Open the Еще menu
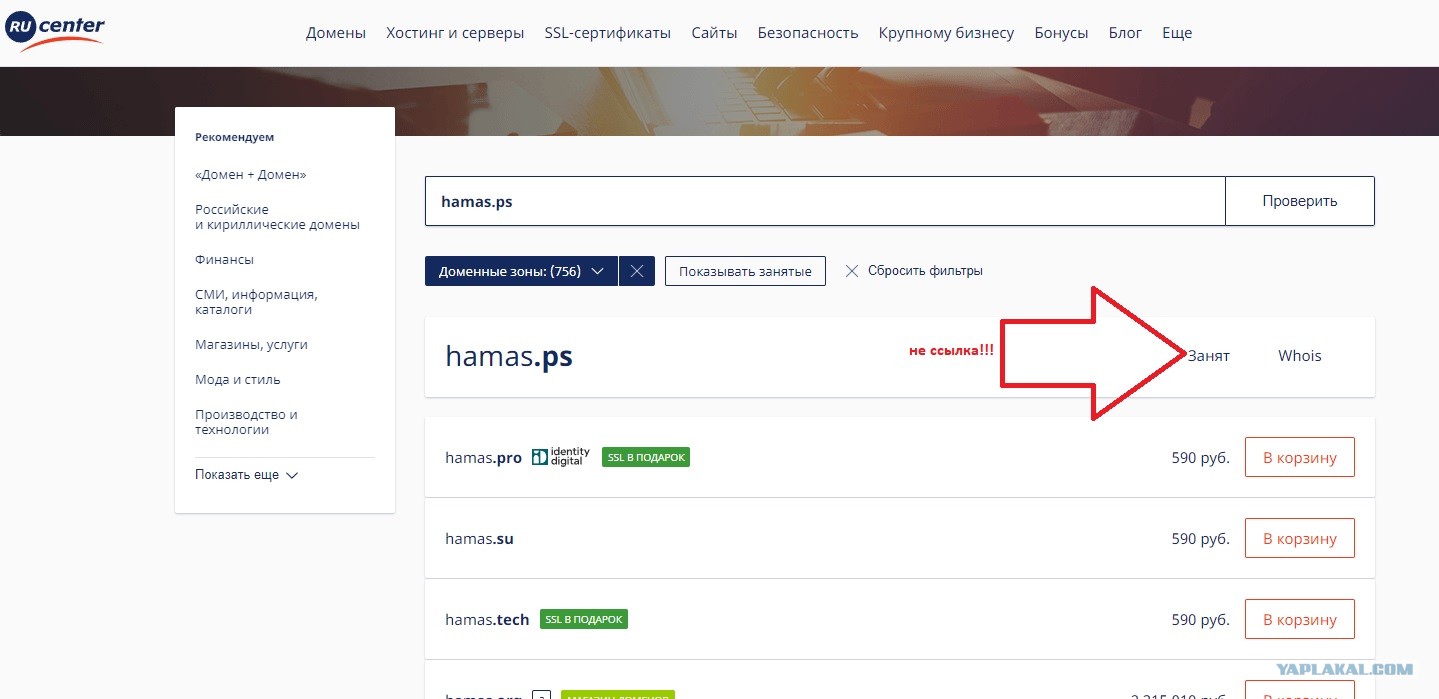Viewport: 1439px width, 699px height. 1177,33
